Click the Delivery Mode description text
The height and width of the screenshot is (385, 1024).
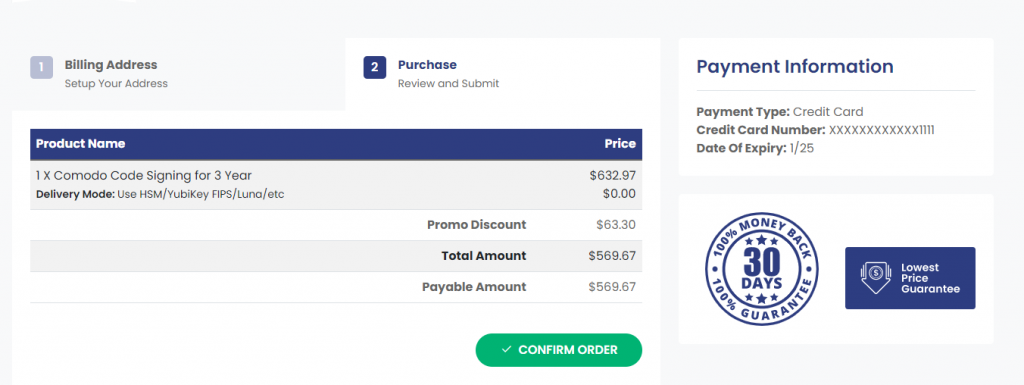[160, 194]
